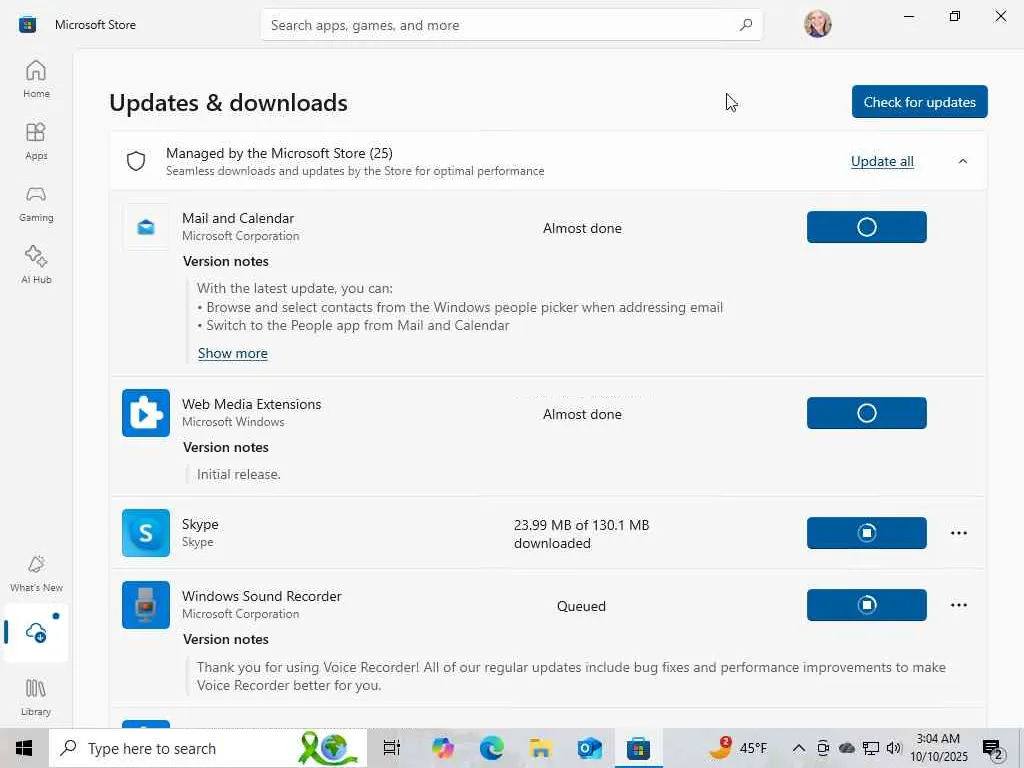1024x768 pixels.
Task: Click the Mail and Calendar progress button
Action: (x=867, y=227)
